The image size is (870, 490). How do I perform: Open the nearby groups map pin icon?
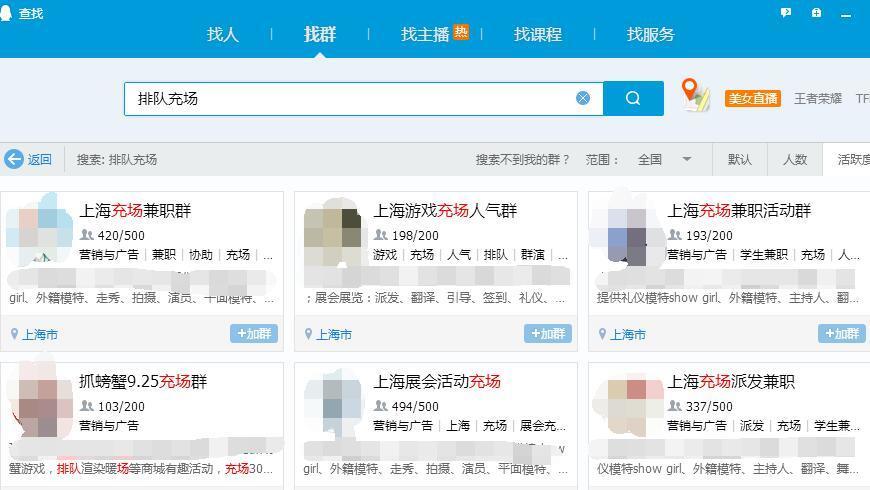[695, 94]
